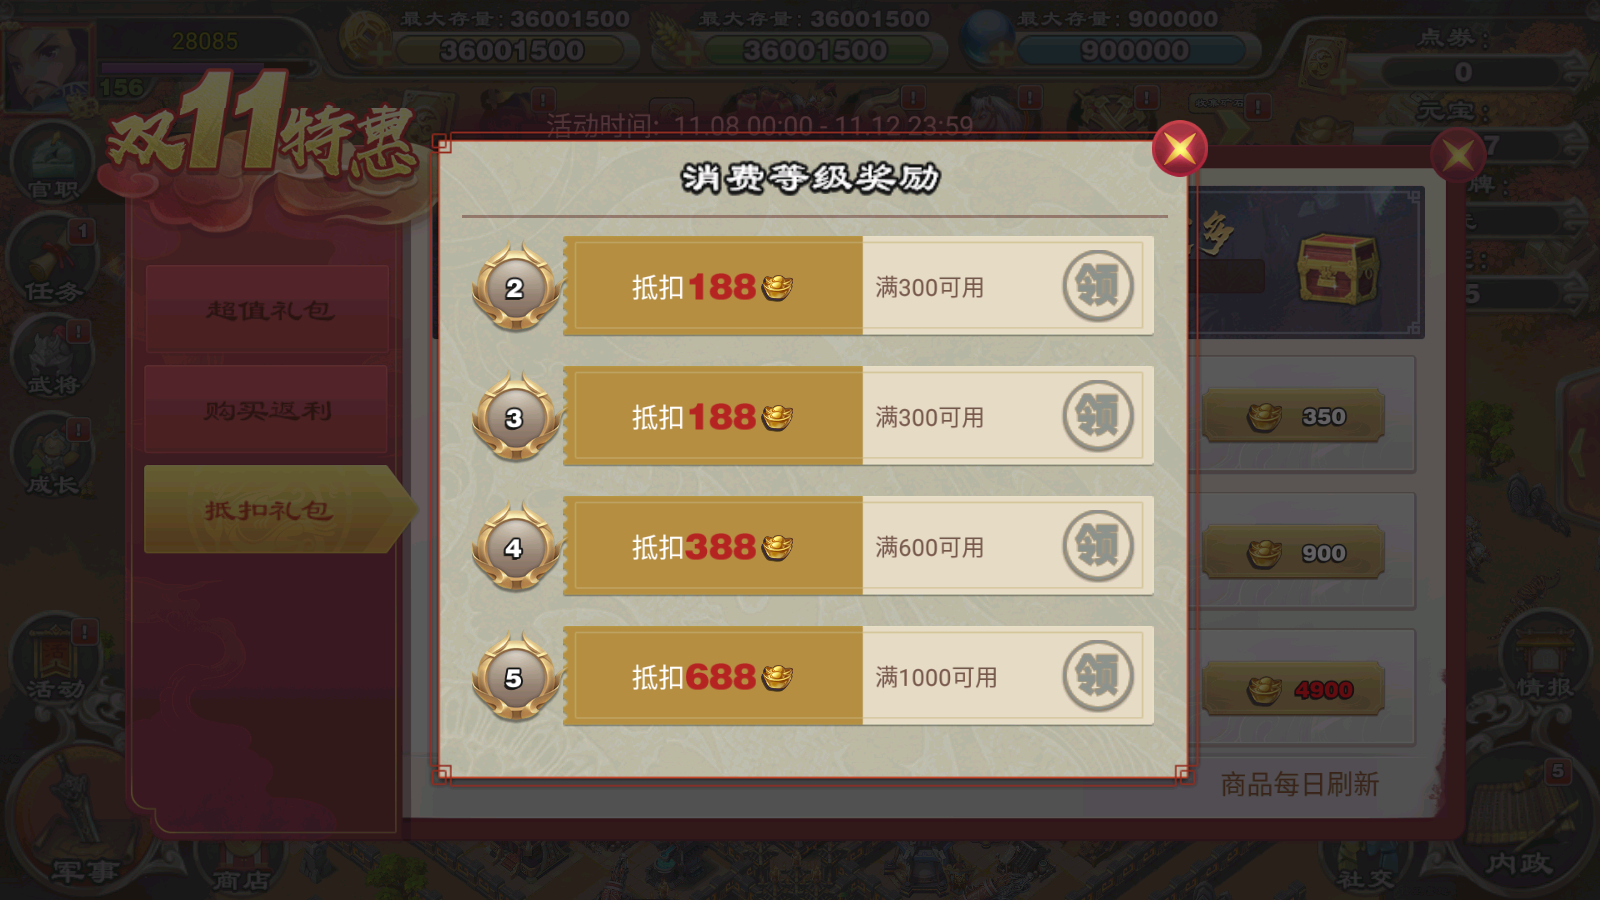Image resolution: width=1600 pixels, height=900 pixels.
Task: Claim the level 2 reward with 领 button
Action: coord(1098,286)
